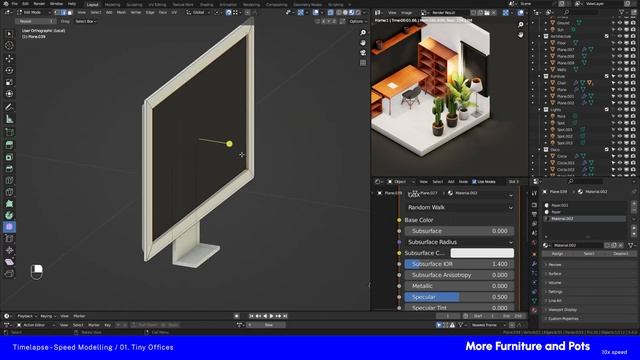Open the Tool properties tab icon
Image resolution: width=640 pixels, height=360 pixels.
tap(534, 193)
